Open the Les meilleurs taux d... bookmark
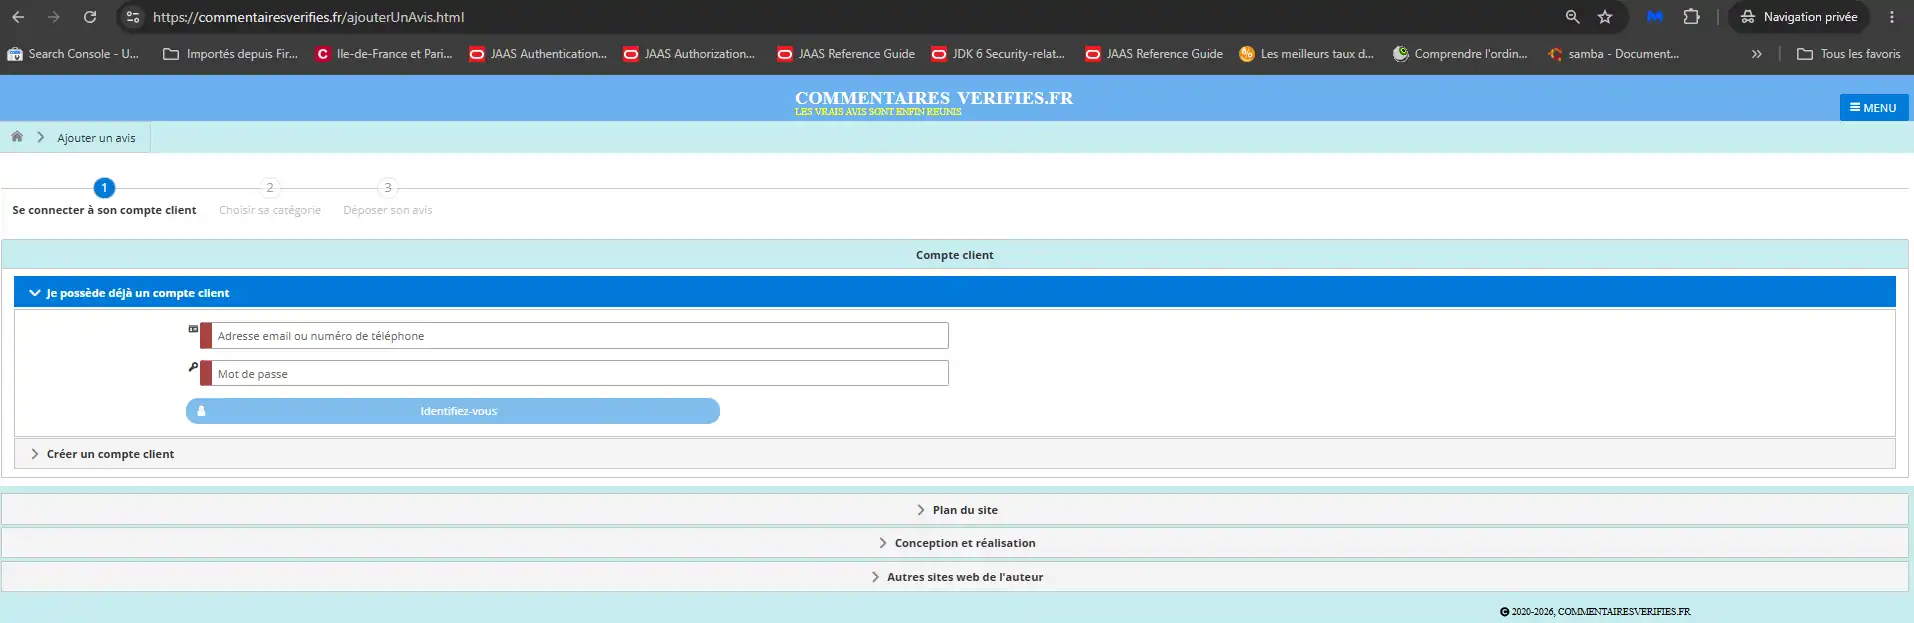Screen dimensions: 1914x623 tap(1306, 54)
